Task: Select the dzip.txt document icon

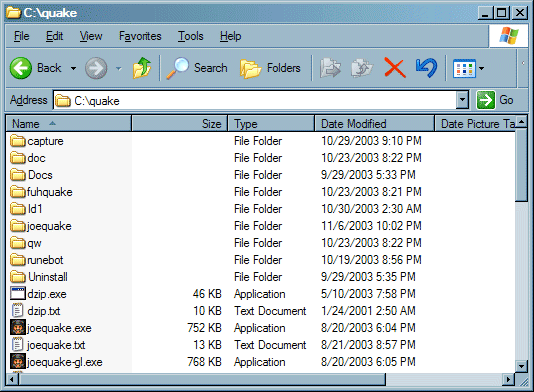Action: click(x=17, y=311)
